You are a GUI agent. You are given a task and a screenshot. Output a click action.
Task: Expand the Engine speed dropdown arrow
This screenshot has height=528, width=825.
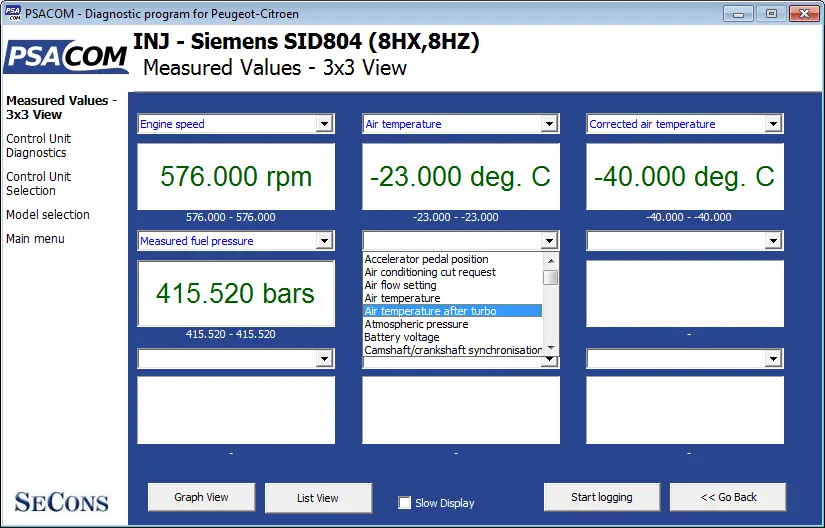click(324, 124)
